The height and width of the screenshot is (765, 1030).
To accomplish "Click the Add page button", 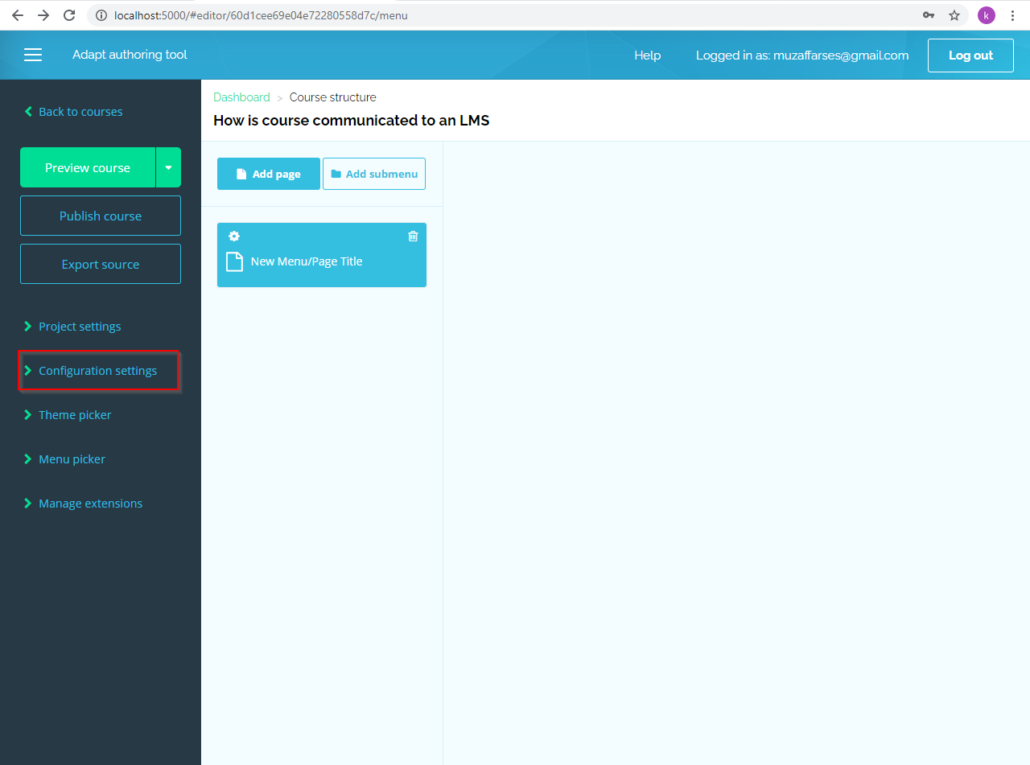I will click(268, 174).
